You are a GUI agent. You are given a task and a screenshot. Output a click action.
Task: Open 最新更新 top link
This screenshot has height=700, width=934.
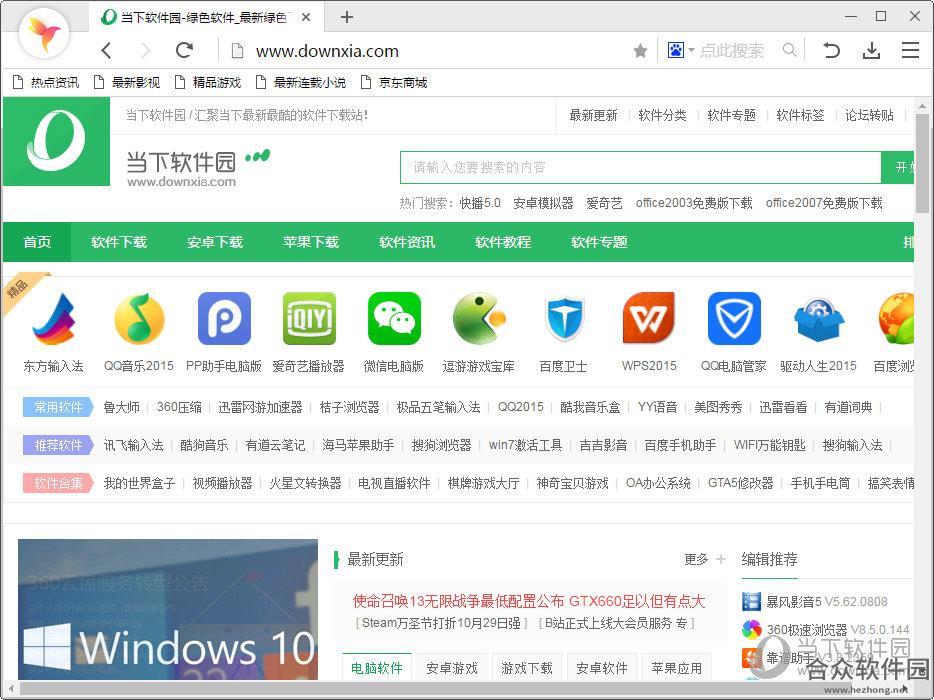point(593,115)
